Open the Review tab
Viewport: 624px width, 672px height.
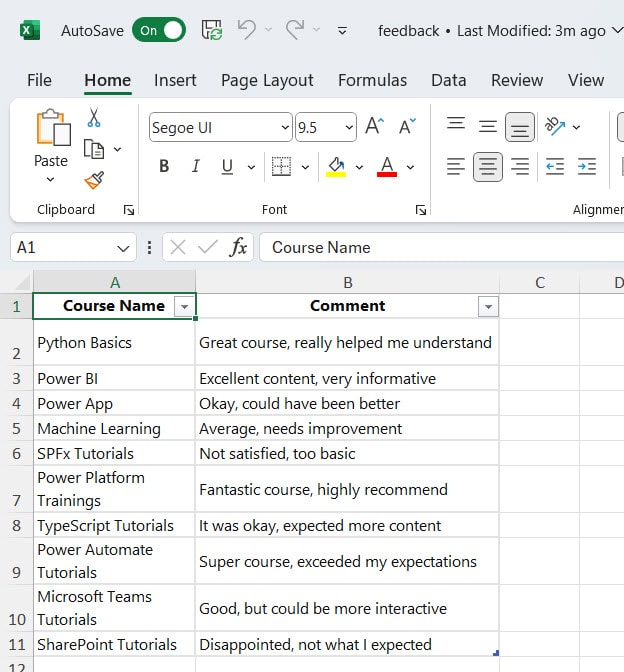point(517,80)
